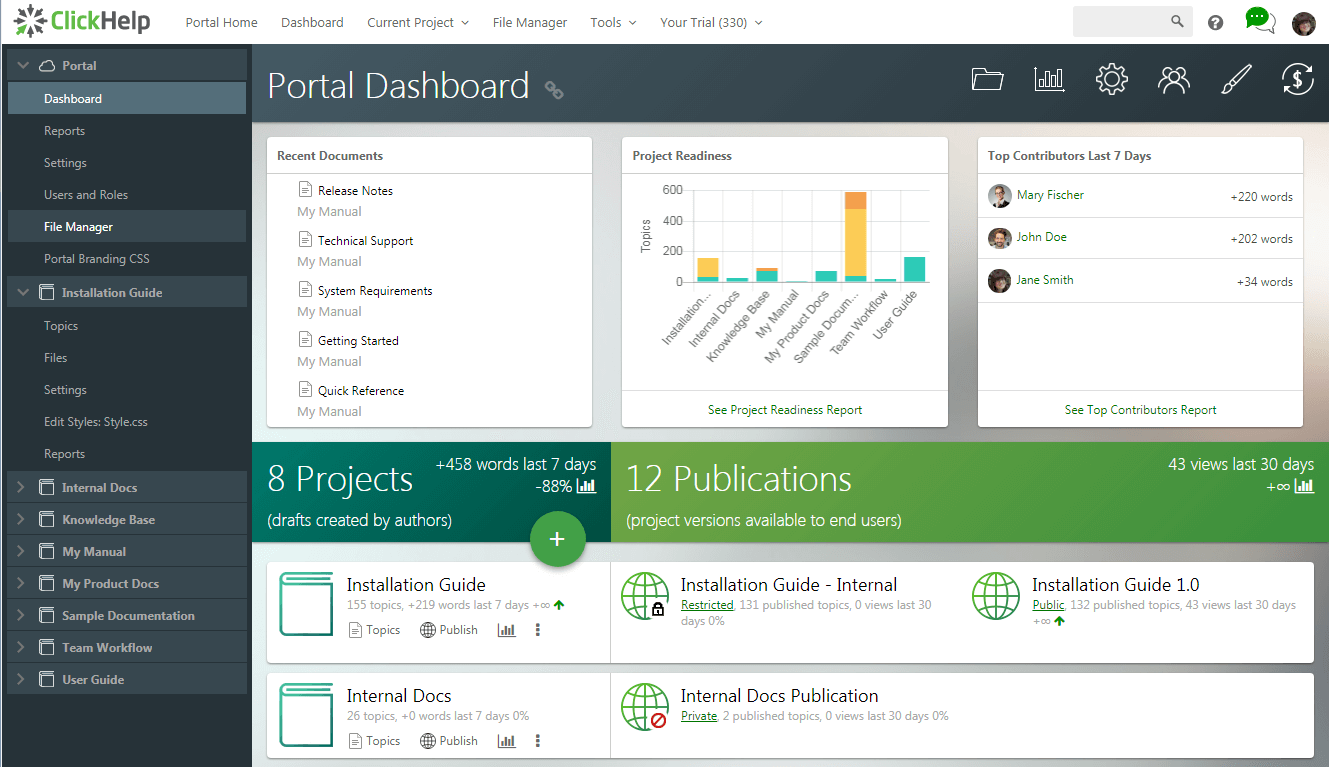Image resolution: width=1329 pixels, height=767 pixels.
Task: Collapse the Installation Guide sidebar section
Action: [21, 292]
